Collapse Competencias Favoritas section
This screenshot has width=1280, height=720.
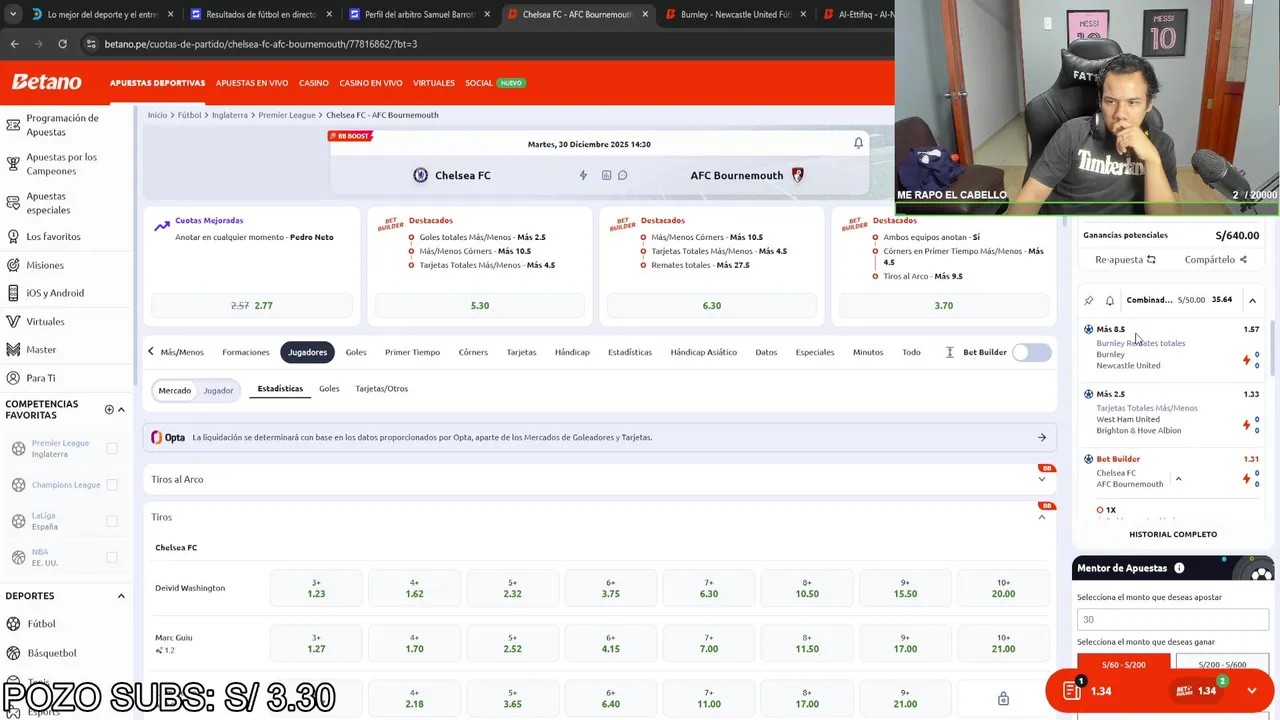click(x=121, y=409)
